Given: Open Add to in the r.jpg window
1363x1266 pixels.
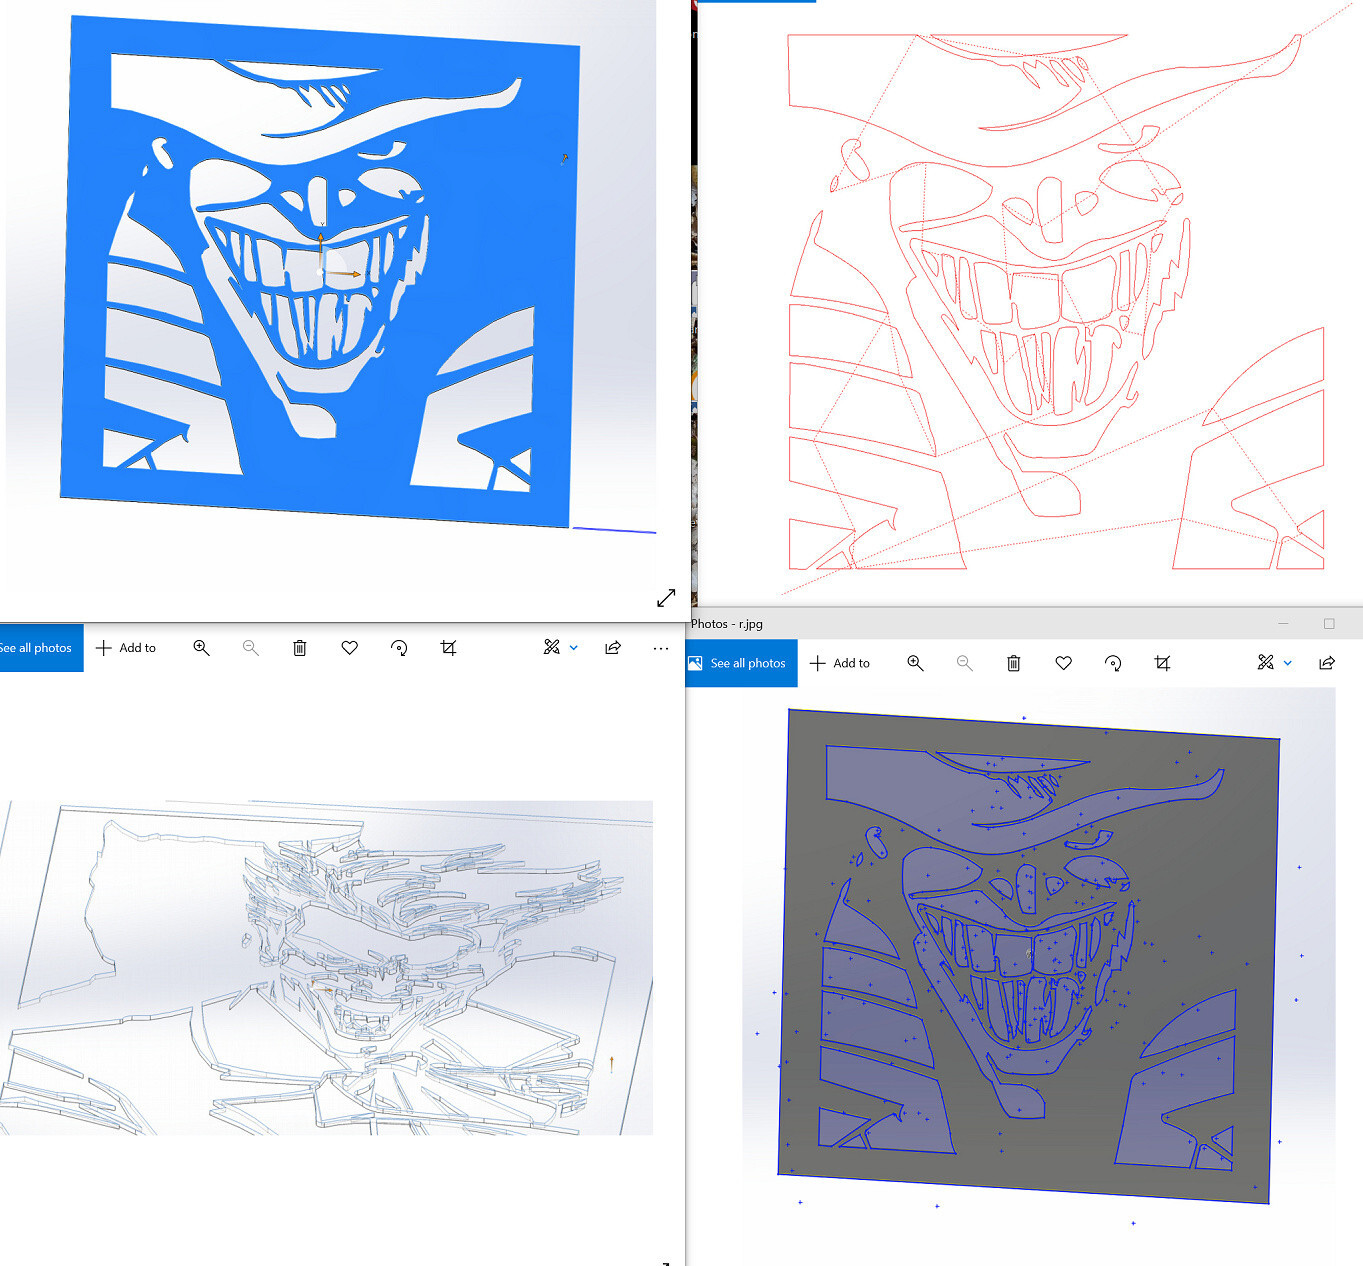Looking at the screenshot, I should [x=839, y=663].
